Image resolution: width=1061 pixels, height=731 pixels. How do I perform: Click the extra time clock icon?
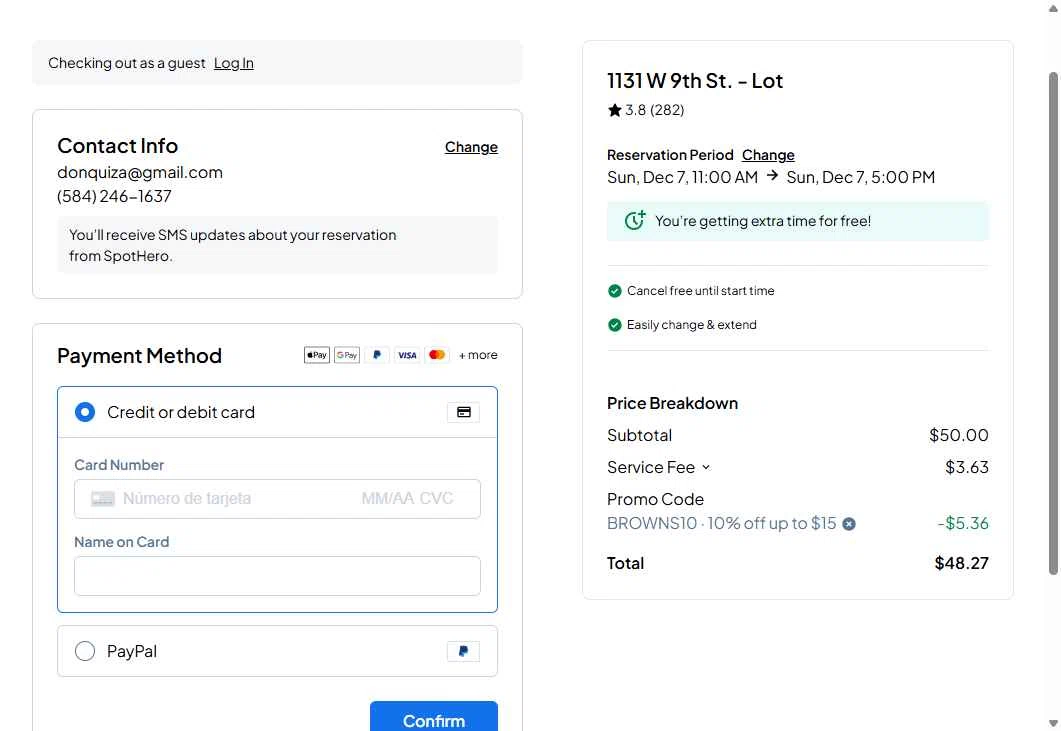point(635,221)
